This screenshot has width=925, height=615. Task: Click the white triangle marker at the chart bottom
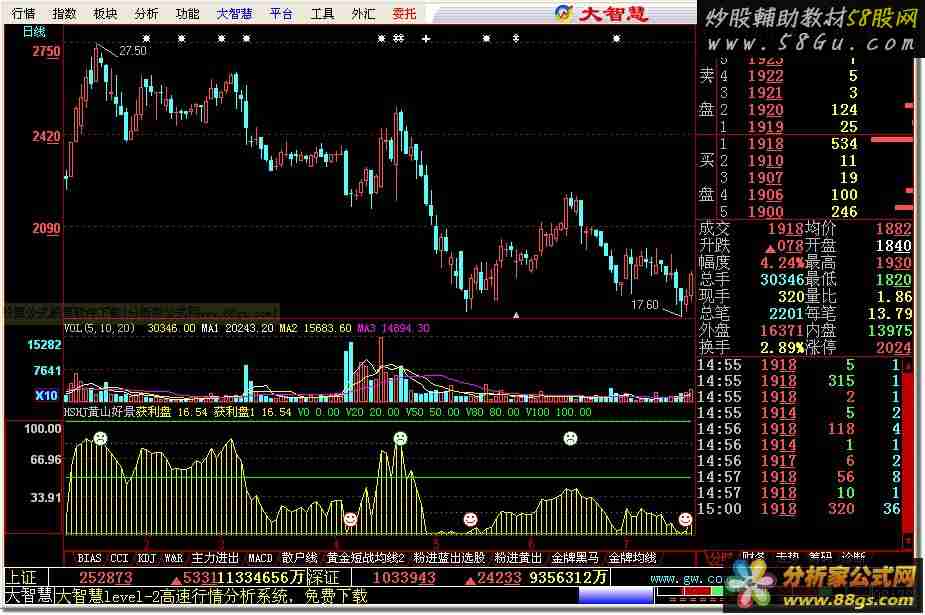coord(516,315)
